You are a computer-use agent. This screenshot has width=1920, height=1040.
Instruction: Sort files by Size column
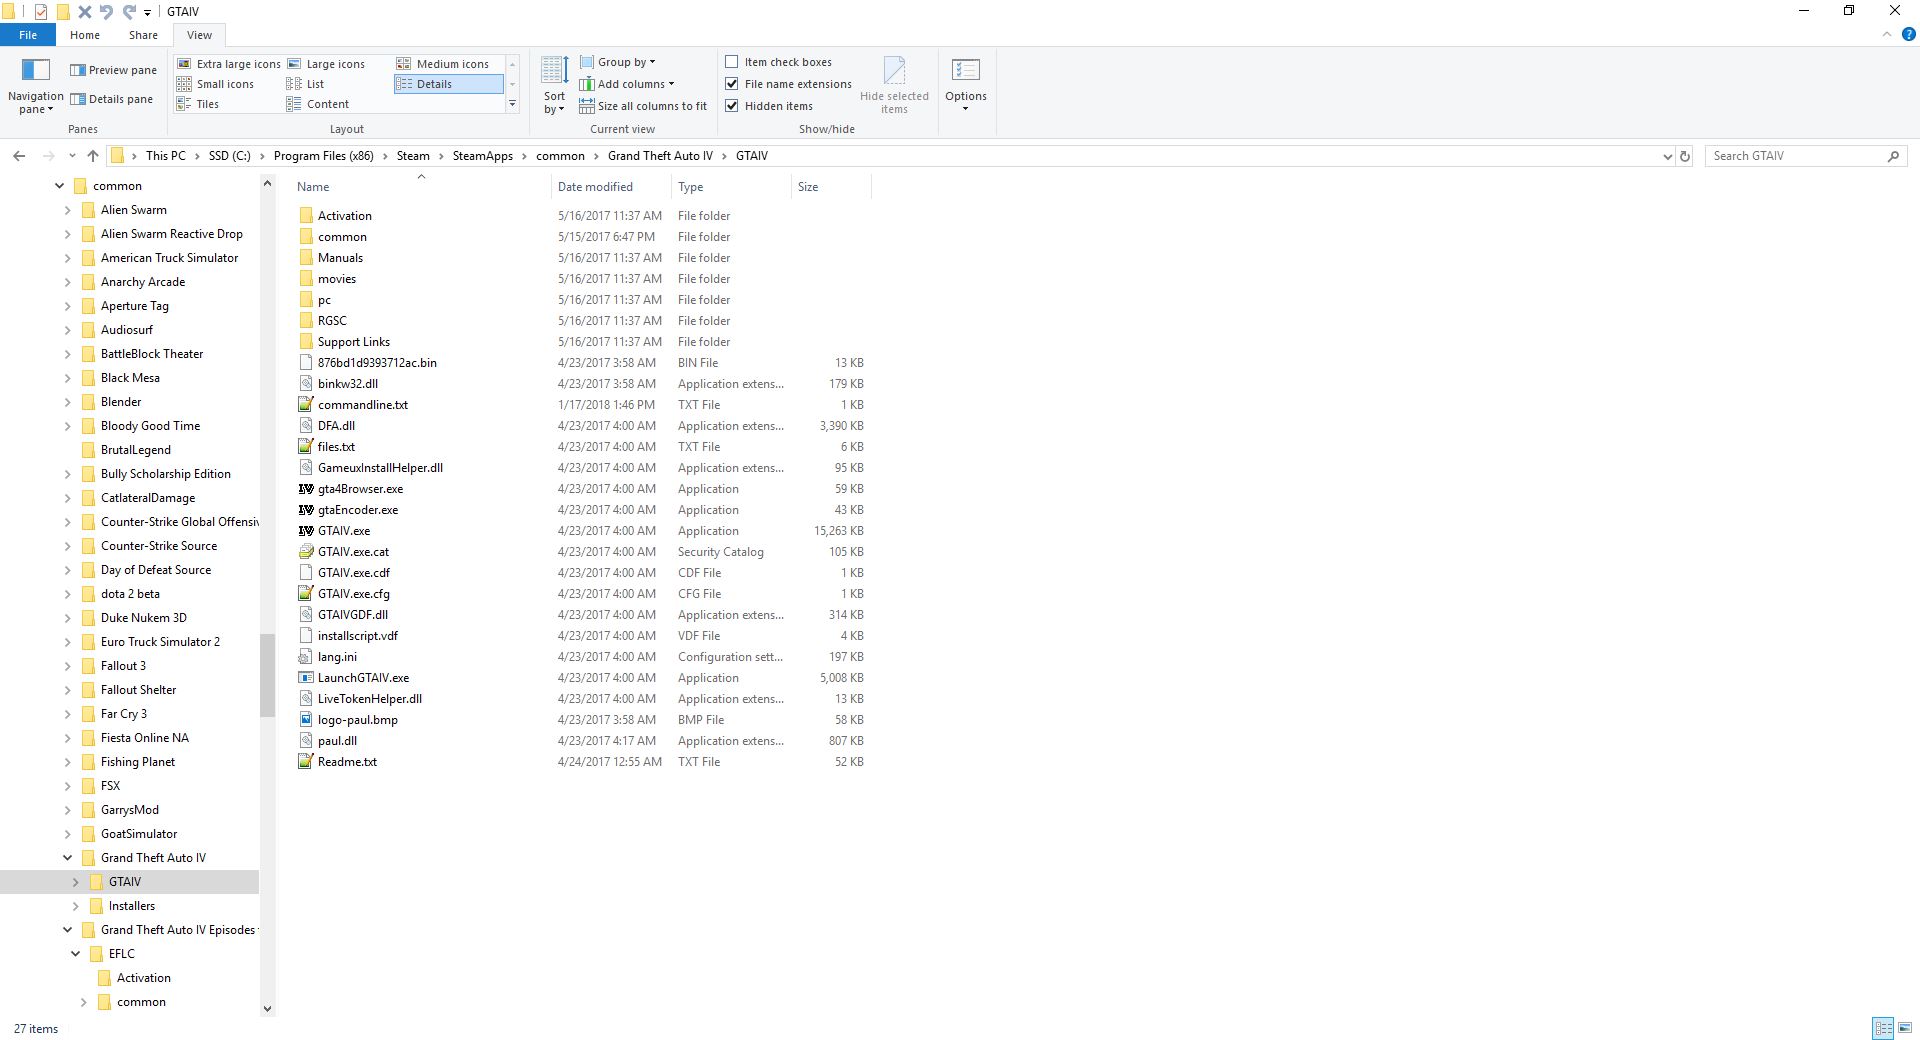coord(831,187)
